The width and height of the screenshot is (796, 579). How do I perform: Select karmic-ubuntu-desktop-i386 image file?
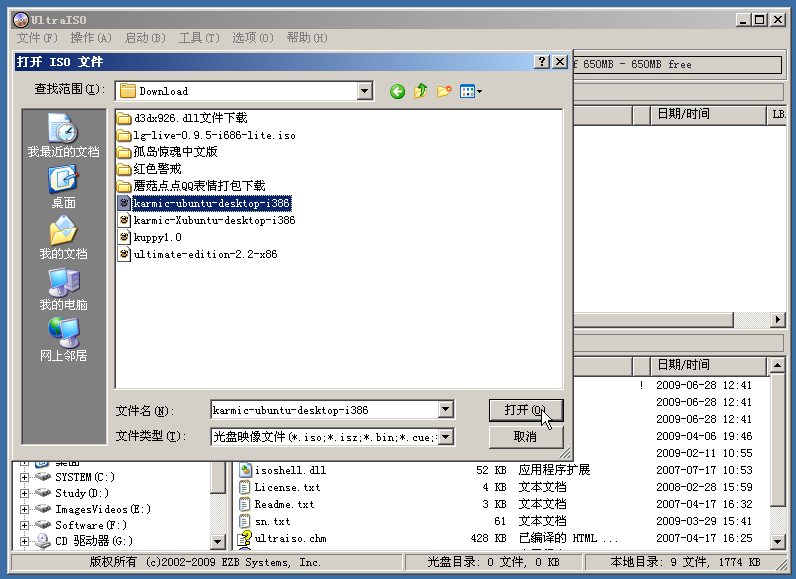[x=205, y=203]
